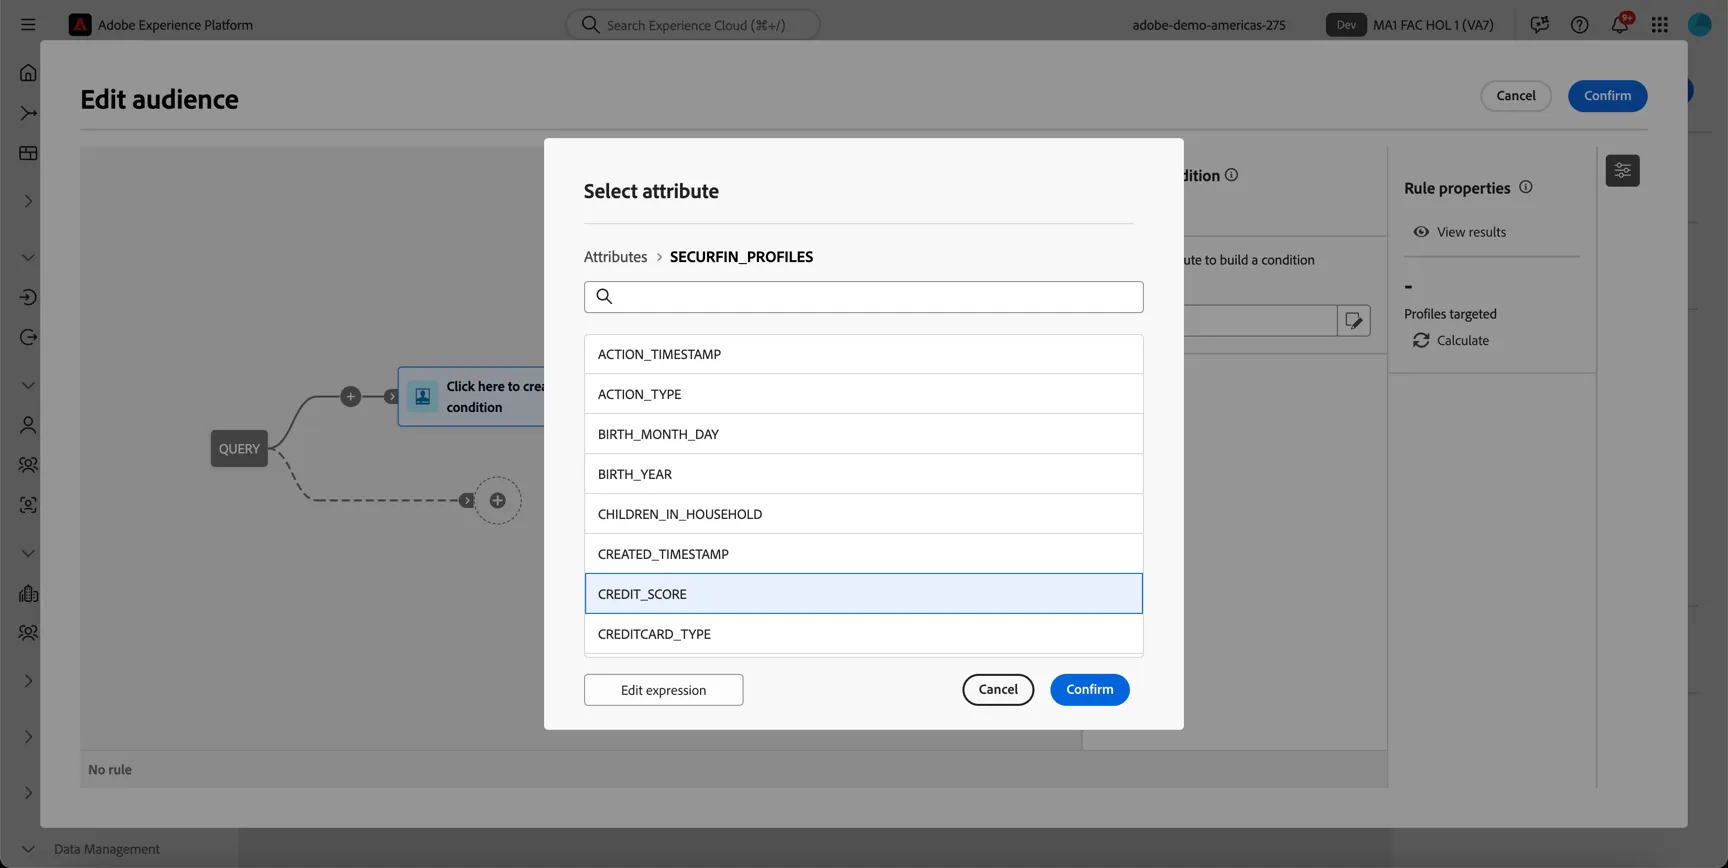Select CREDIT_SCORE attribute
Viewport: 1728px width, 868px height.
point(864,594)
